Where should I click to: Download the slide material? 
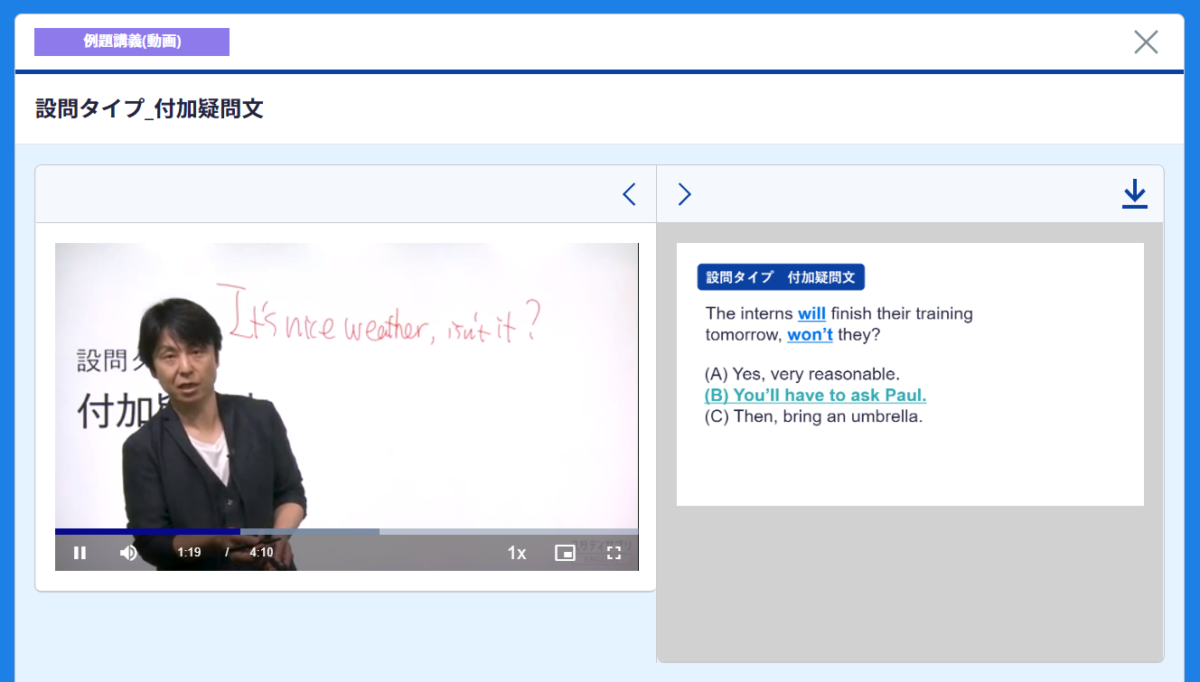tap(1134, 194)
